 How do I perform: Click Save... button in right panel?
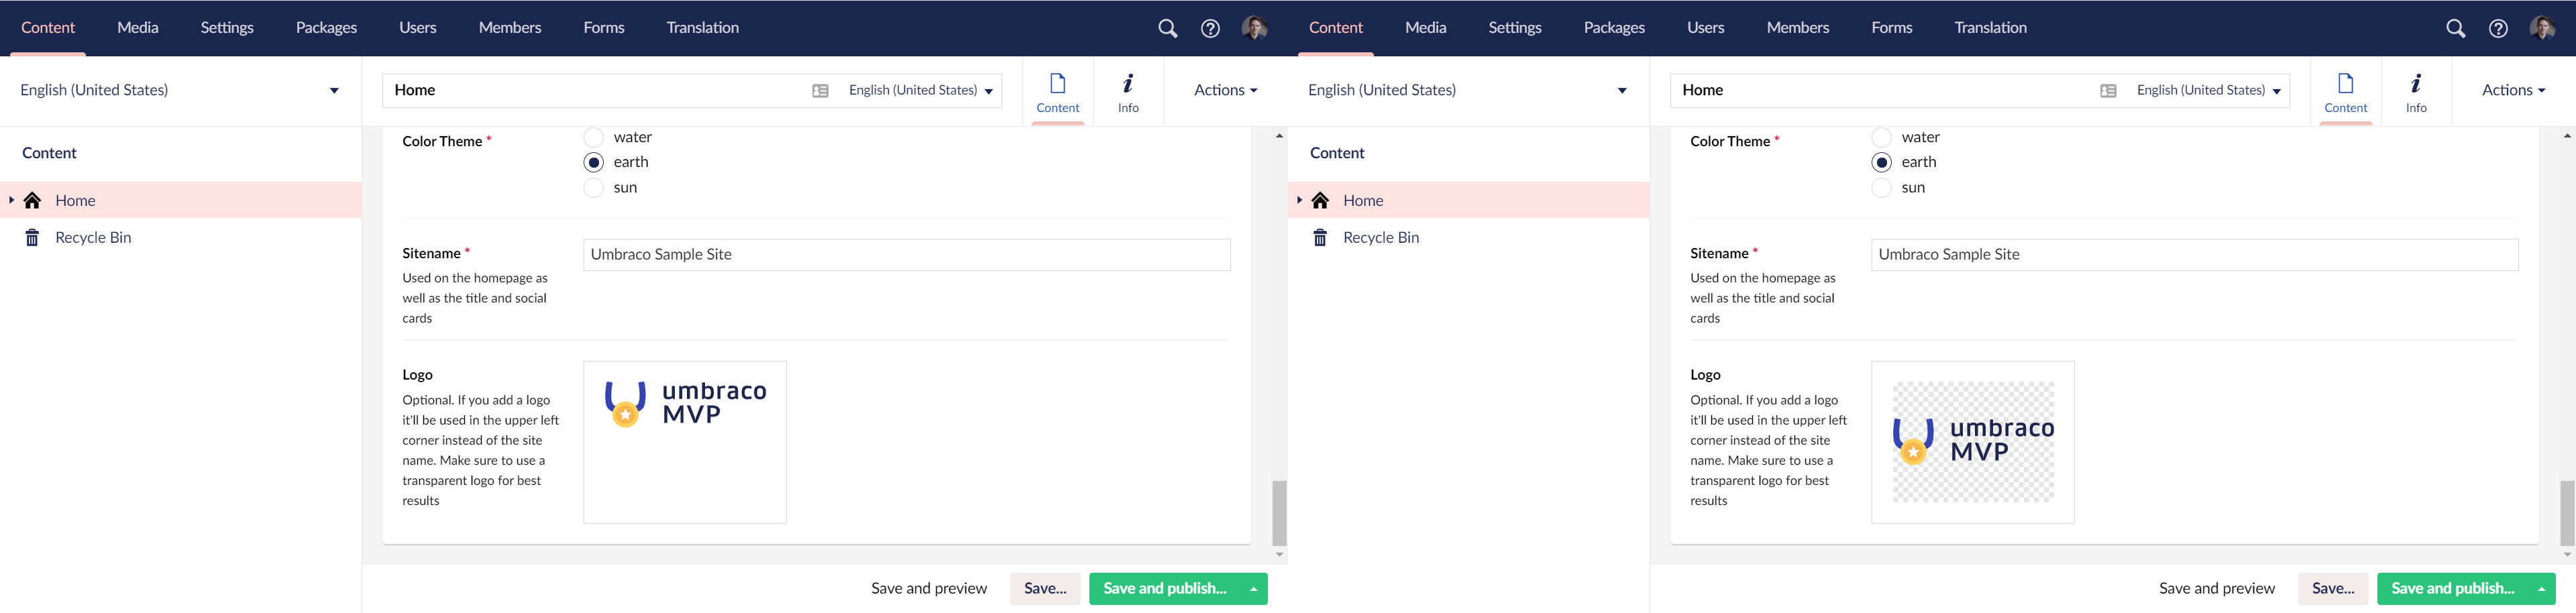tap(2333, 589)
